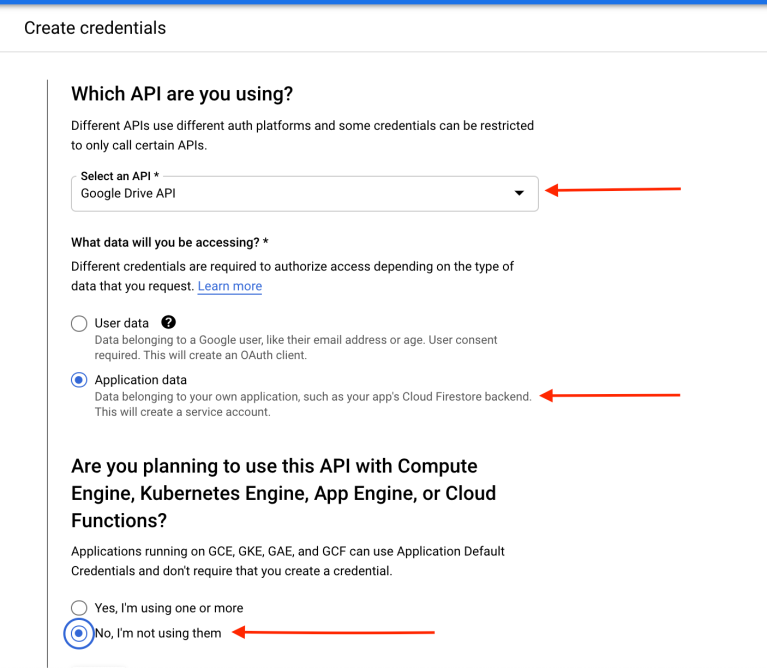
Task: Click the red arrow beside Application data description
Action: (610, 395)
